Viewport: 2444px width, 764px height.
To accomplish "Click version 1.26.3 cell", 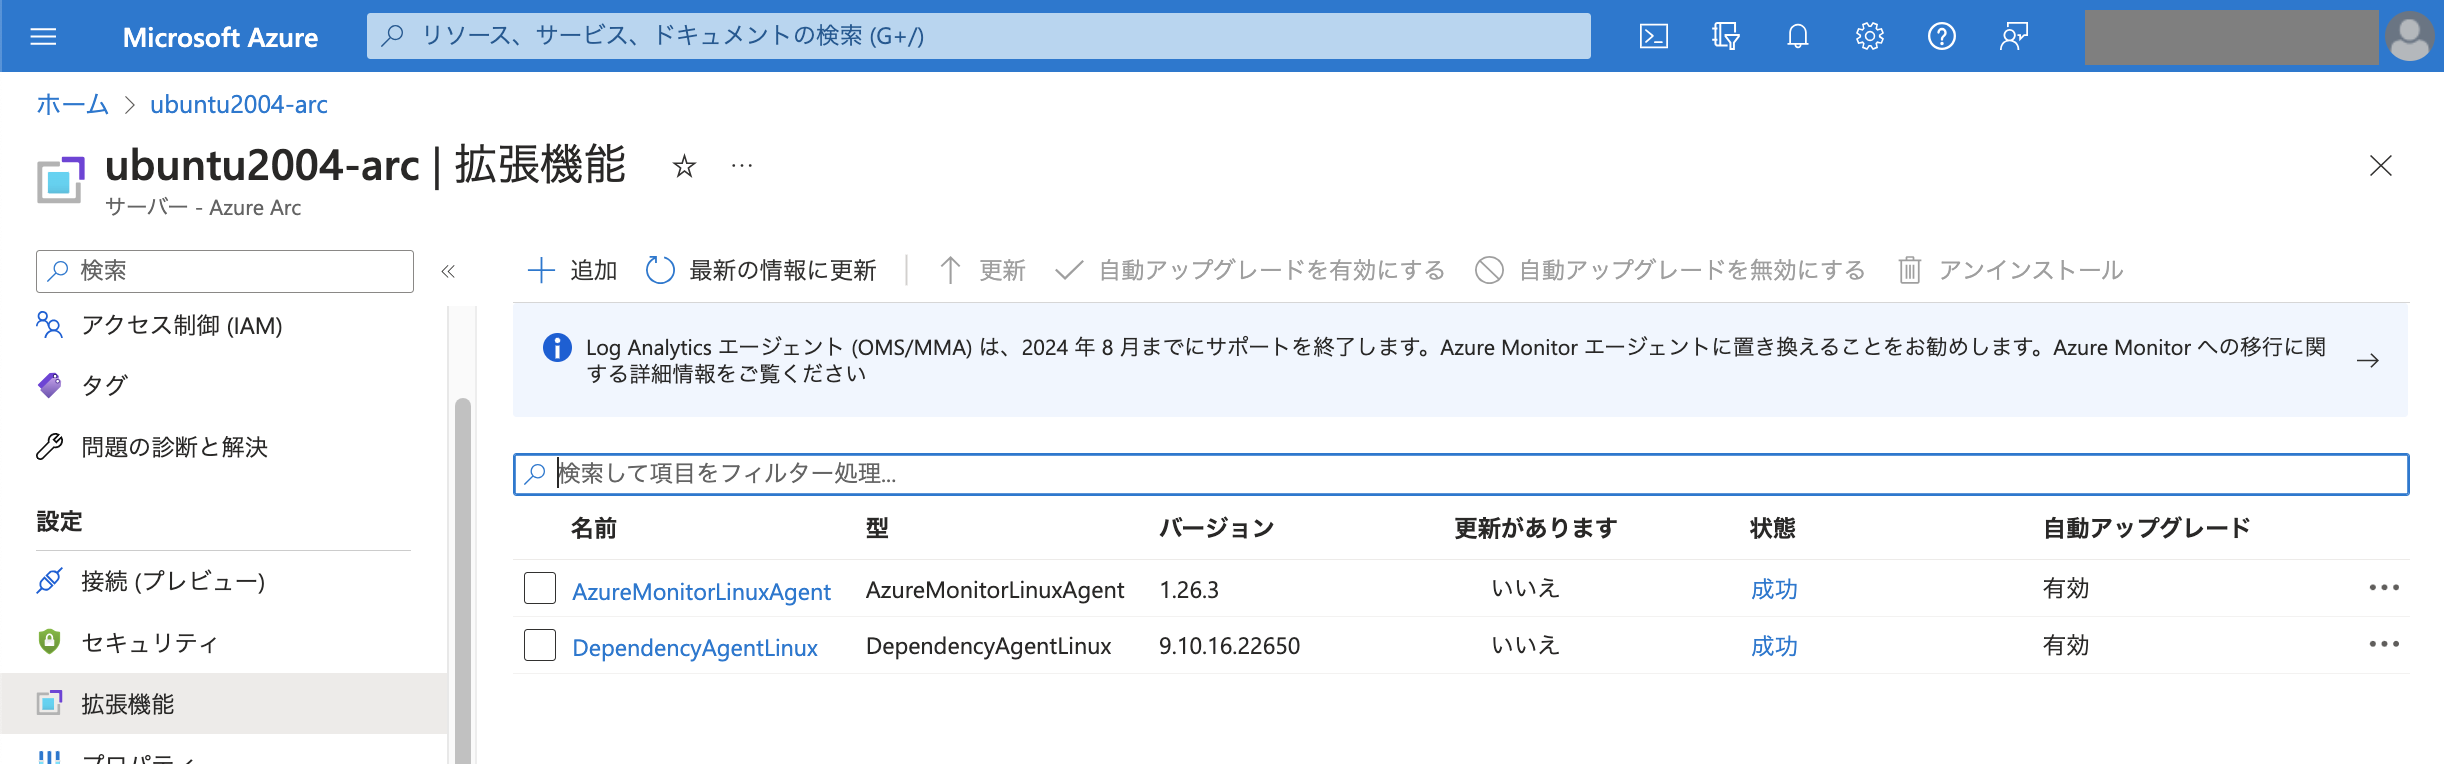I will 1189,590.
